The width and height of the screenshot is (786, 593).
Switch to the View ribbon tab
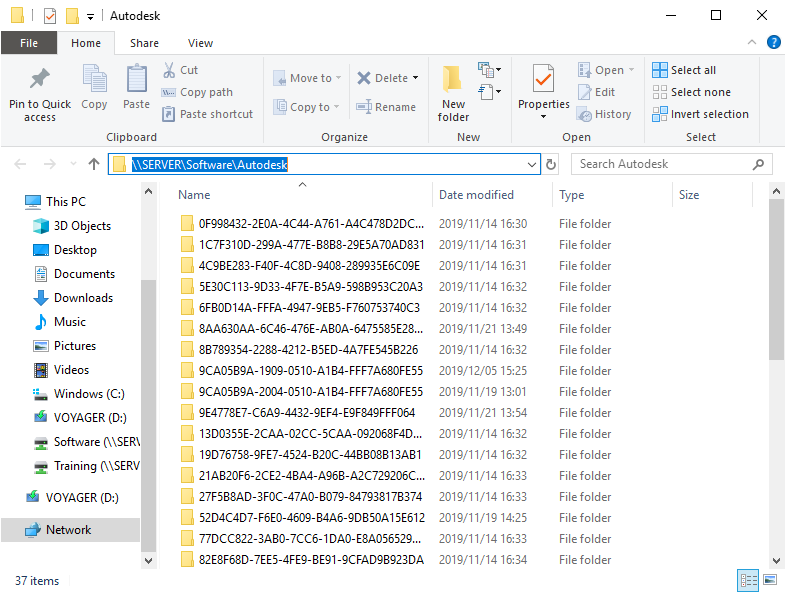pyautogui.click(x=201, y=43)
